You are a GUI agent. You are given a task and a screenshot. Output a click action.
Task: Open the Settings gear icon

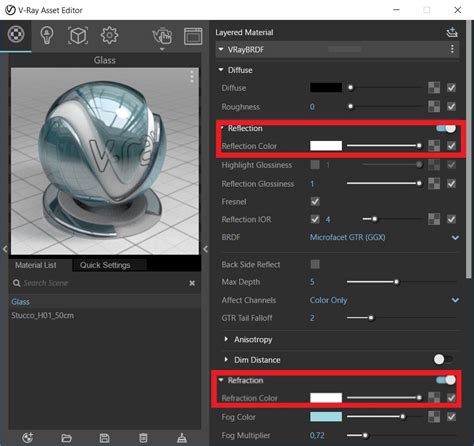click(109, 35)
